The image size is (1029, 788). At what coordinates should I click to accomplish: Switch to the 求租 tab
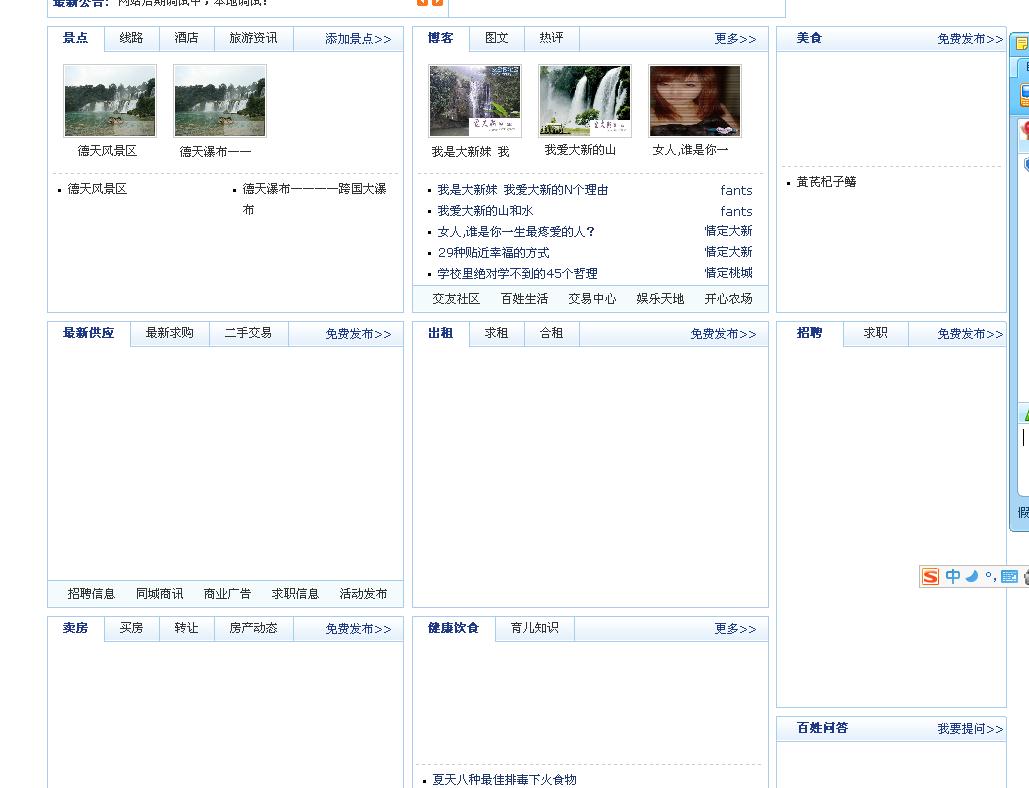[497, 333]
